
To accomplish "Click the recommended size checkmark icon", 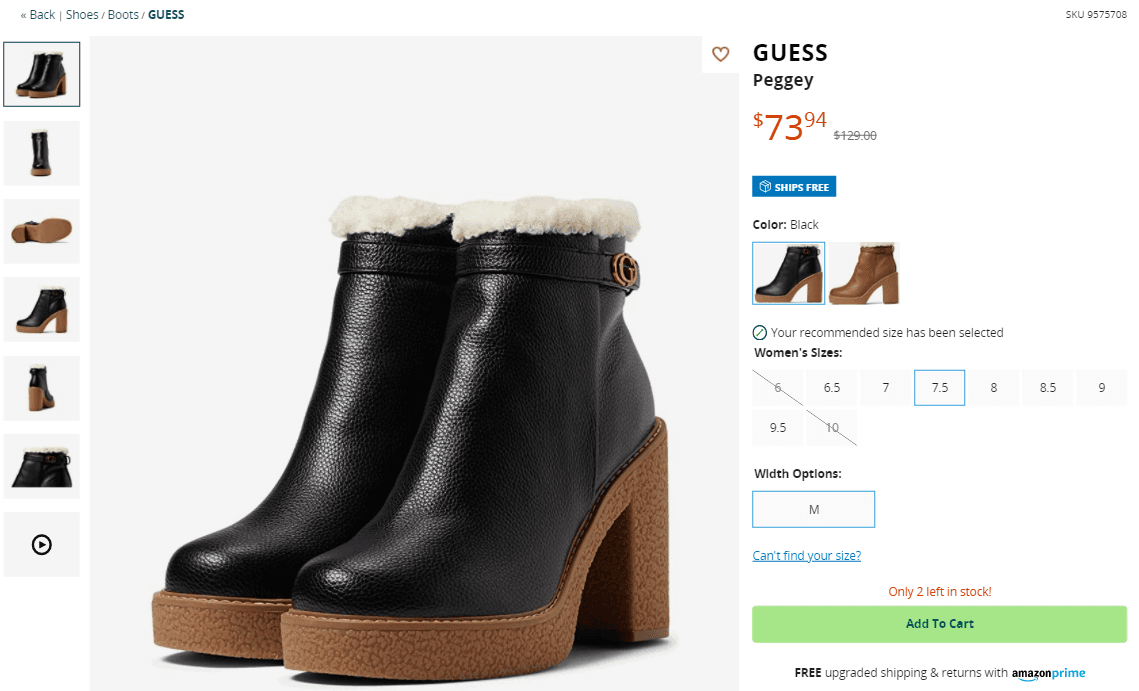I will [759, 332].
